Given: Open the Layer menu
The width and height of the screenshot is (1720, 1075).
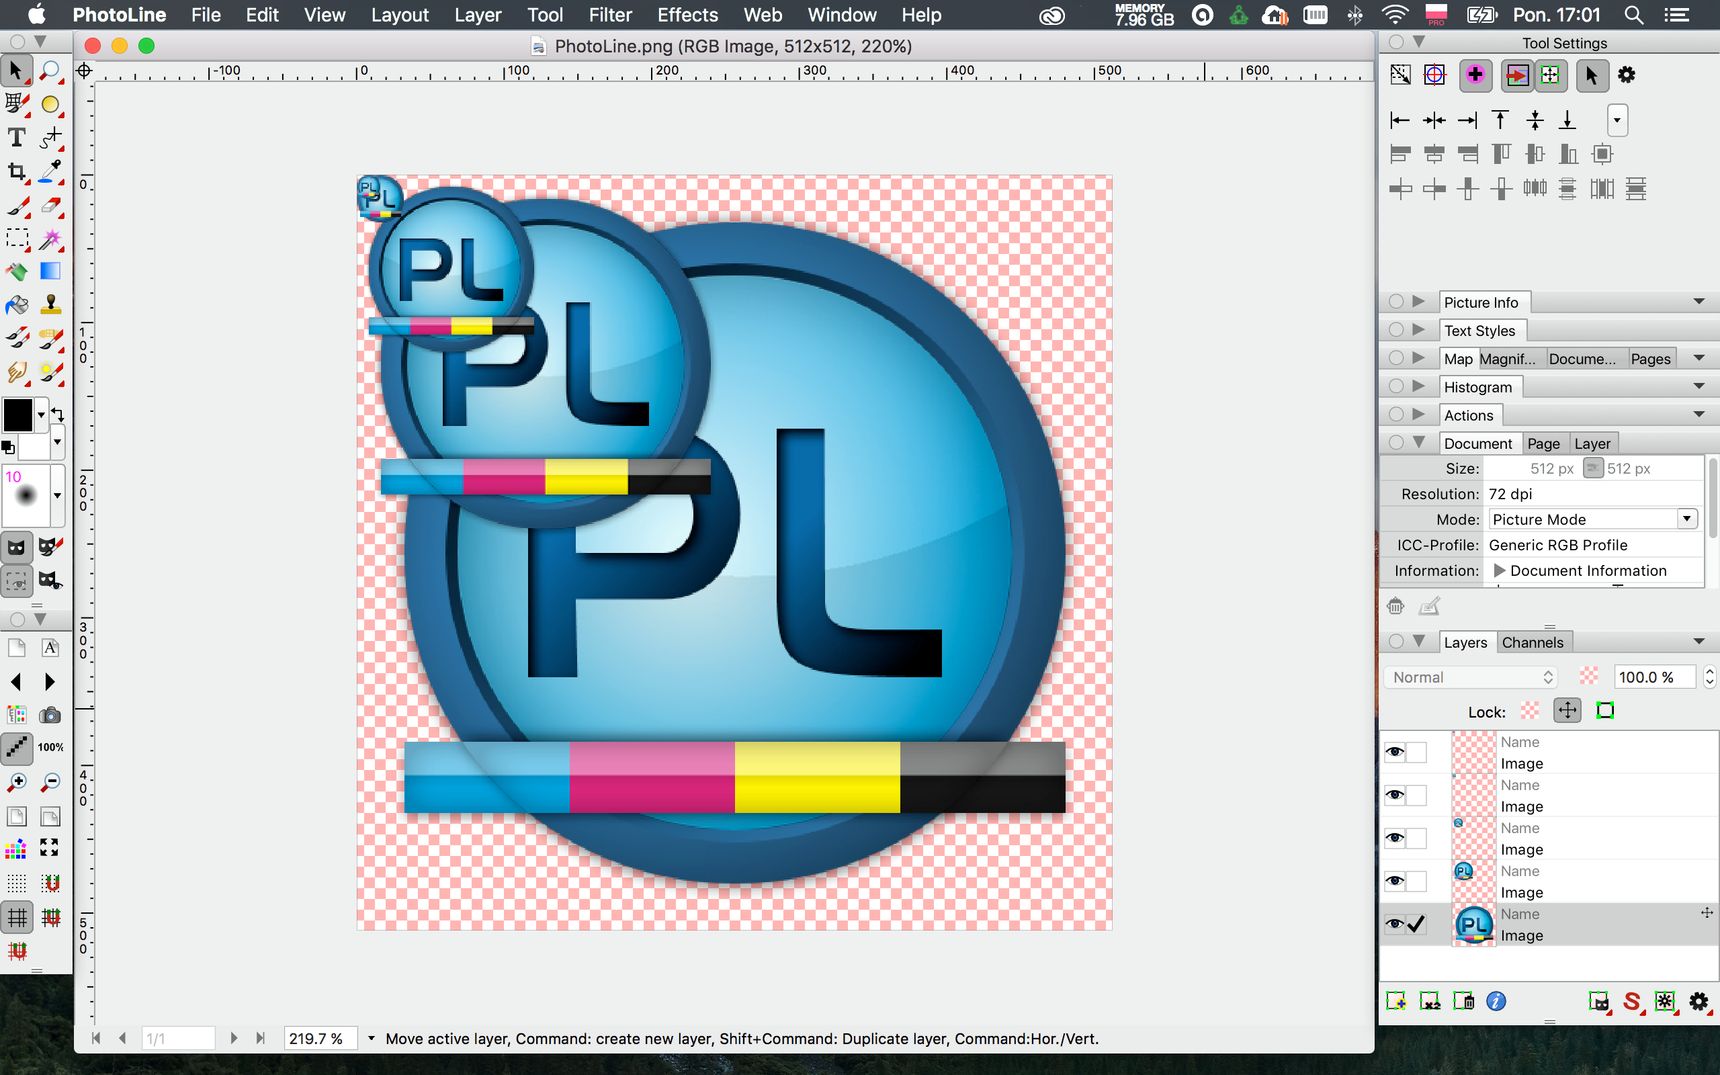Looking at the screenshot, I should [x=477, y=15].
